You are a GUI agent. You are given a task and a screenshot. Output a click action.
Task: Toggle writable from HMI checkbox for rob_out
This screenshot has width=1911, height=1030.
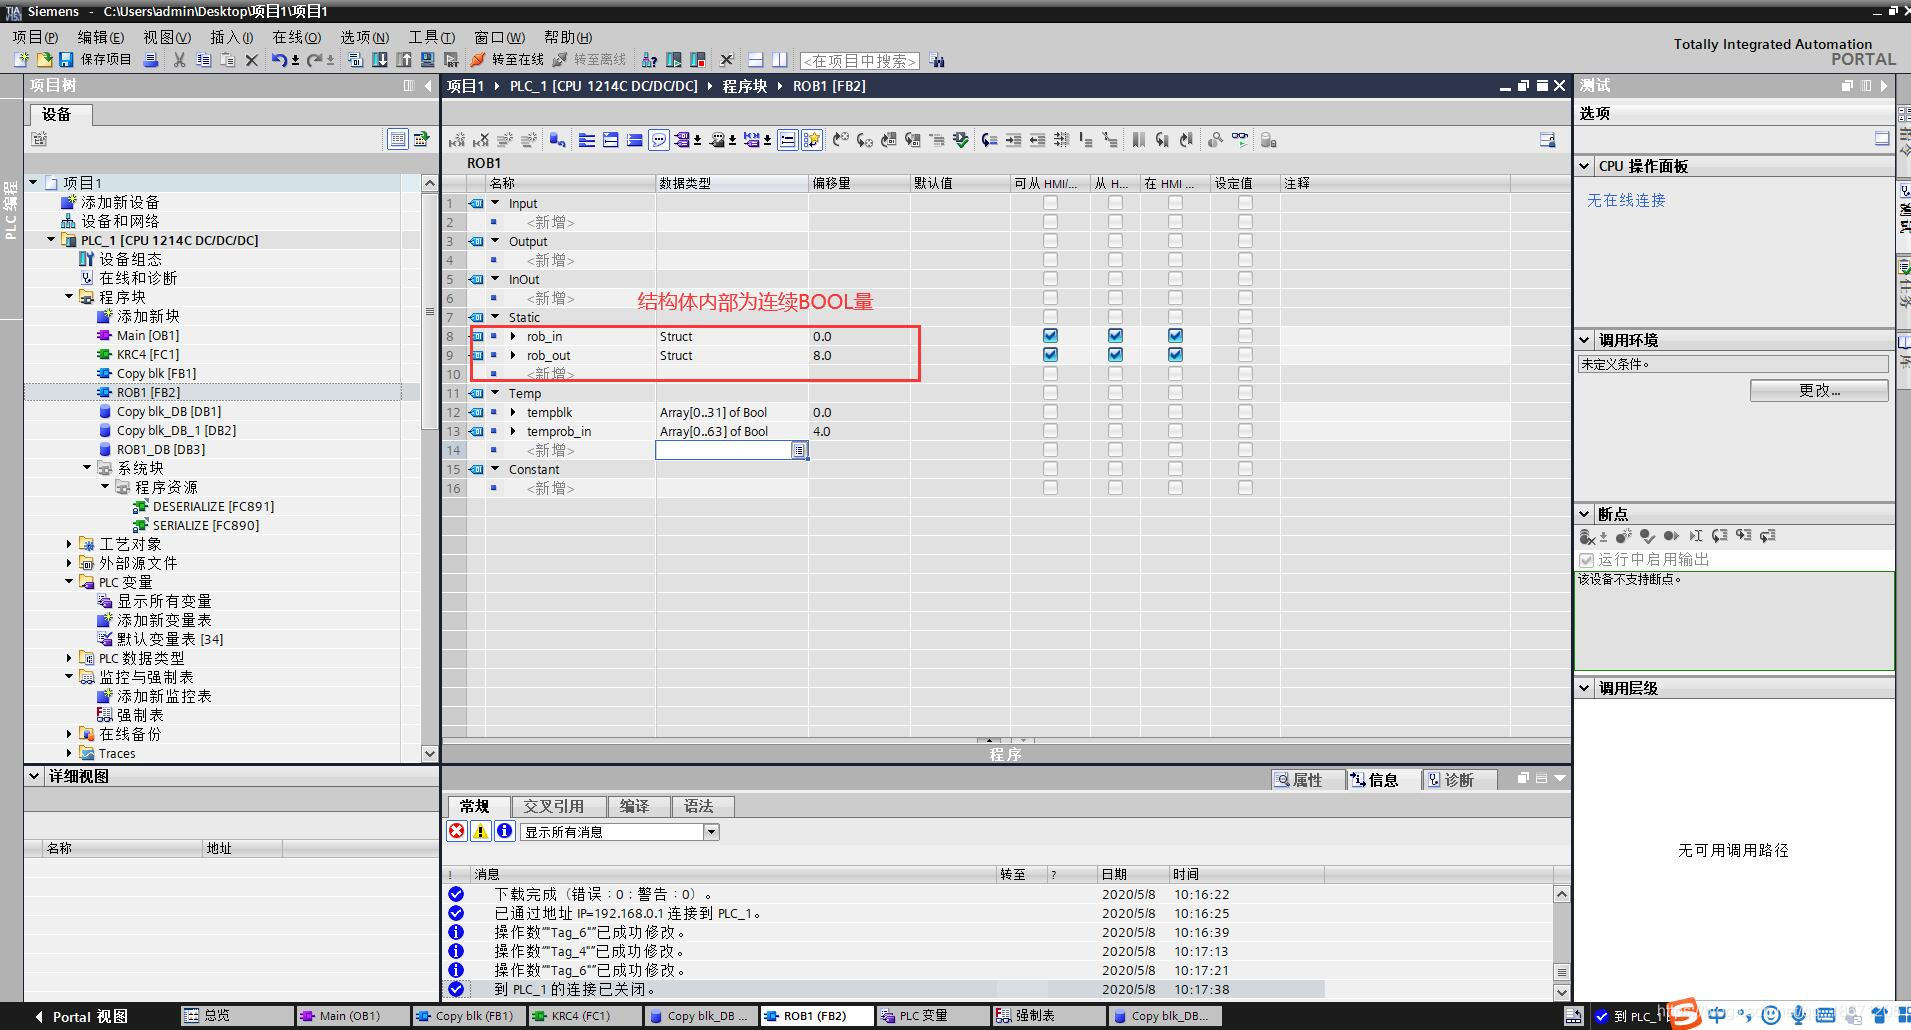(x=1115, y=355)
